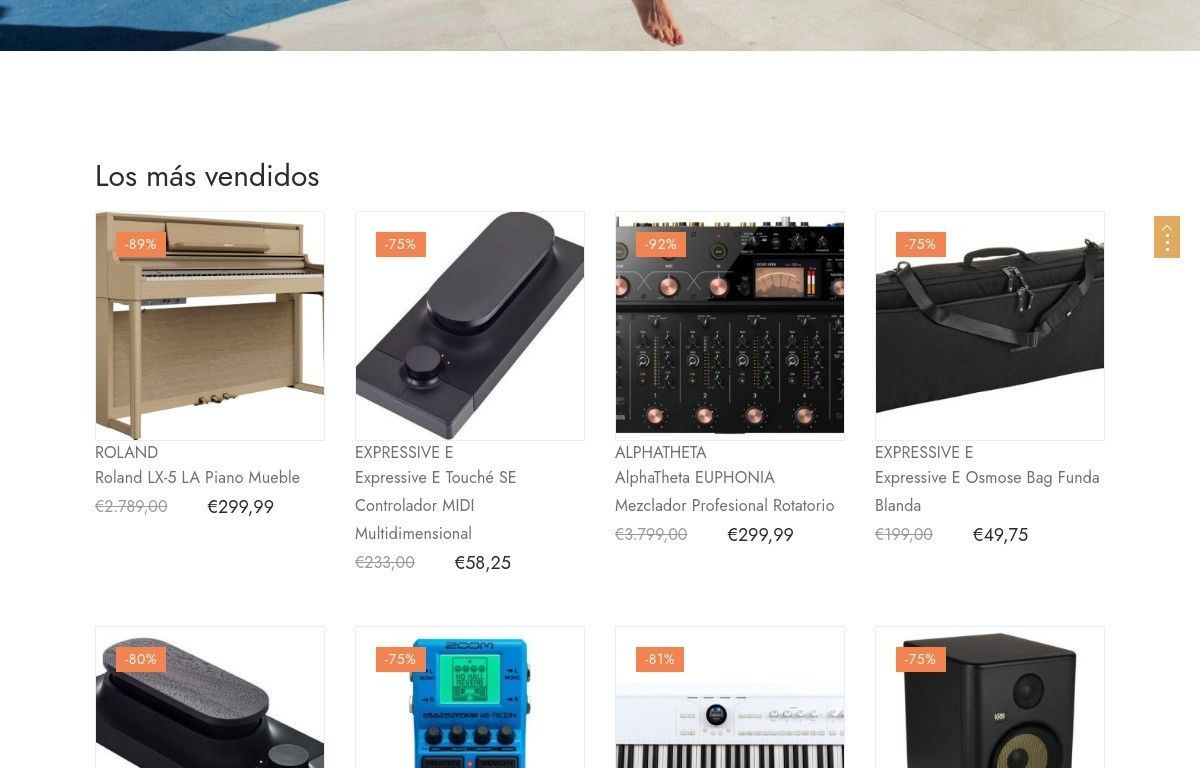1200x768 pixels.
Task: Click the -75% badge on the Osmose bag
Action: (x=921, y=244)
